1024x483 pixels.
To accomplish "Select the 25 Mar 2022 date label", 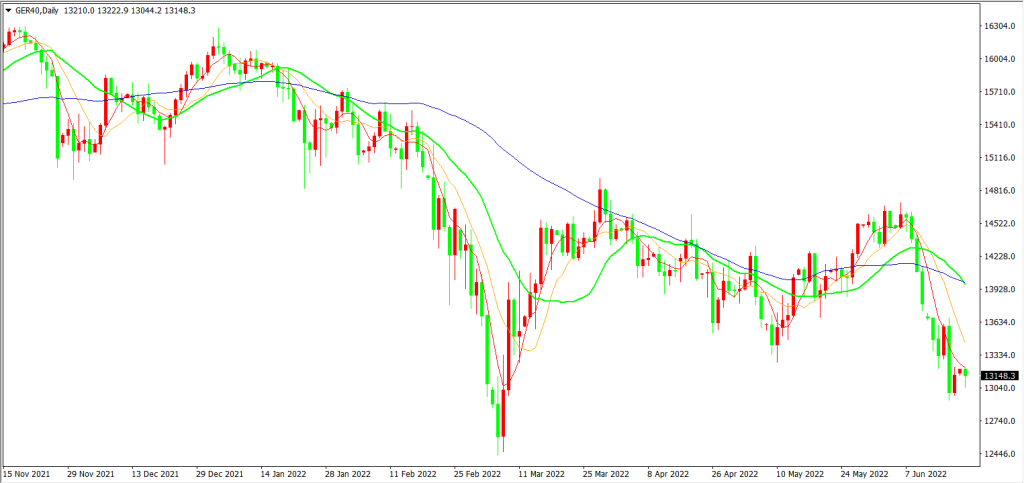I will [606, 474].
